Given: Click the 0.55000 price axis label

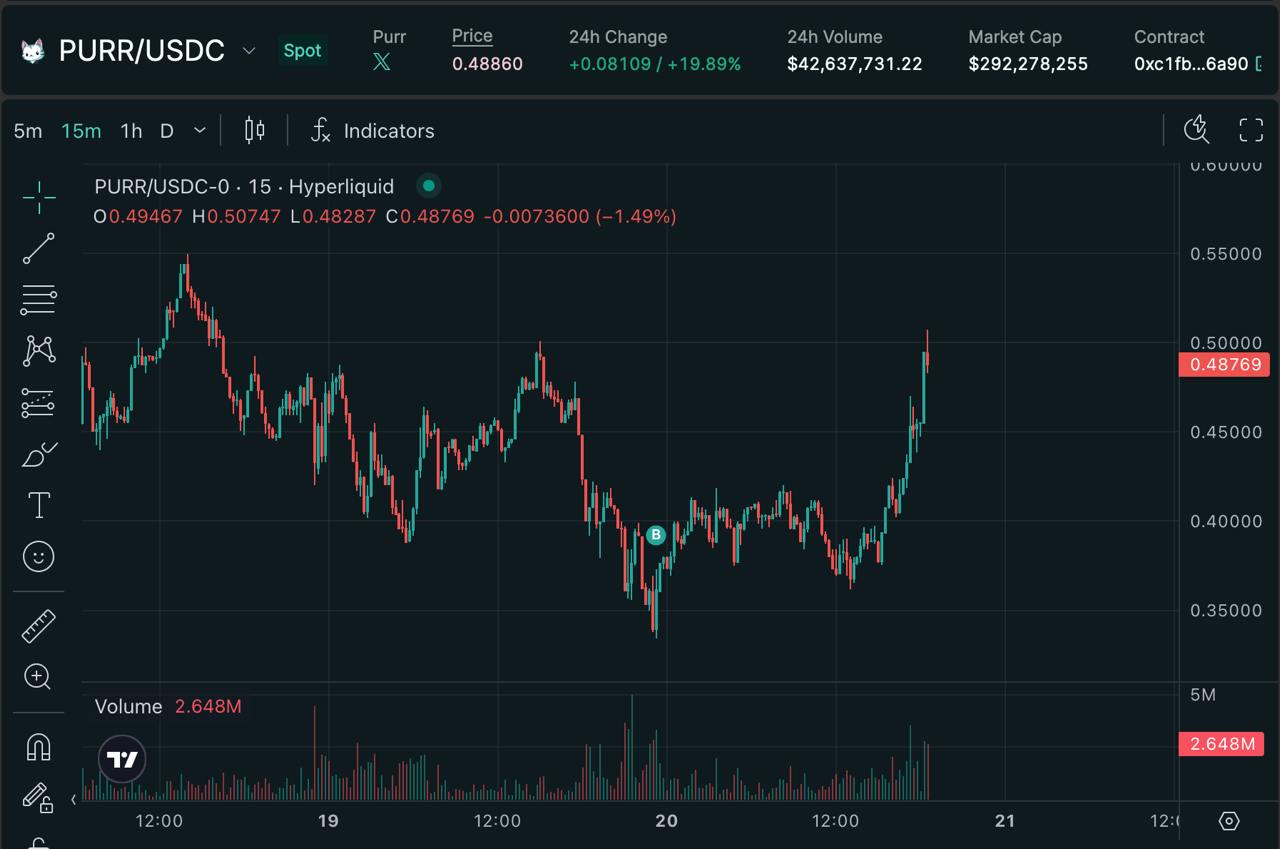Looking at the screenshot, I should coord(1226,254).
